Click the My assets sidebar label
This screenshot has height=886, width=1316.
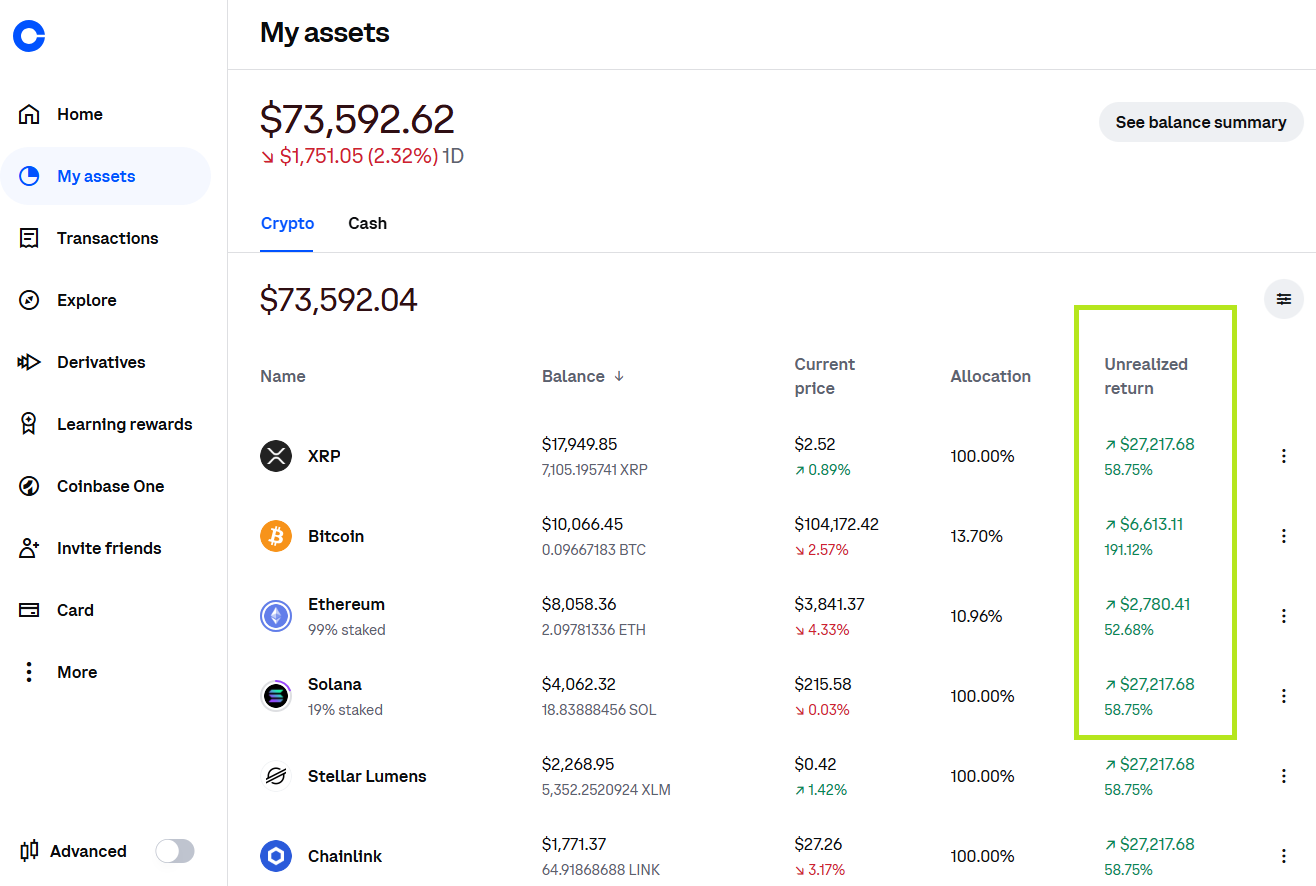coord(96,176)
